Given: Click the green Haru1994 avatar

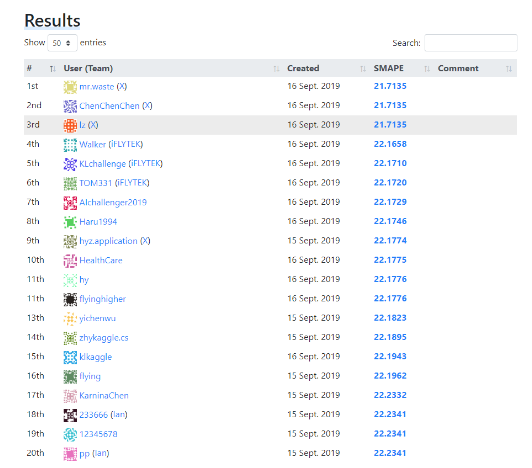Looking at the screenshot, I should (x=70, y=222).
